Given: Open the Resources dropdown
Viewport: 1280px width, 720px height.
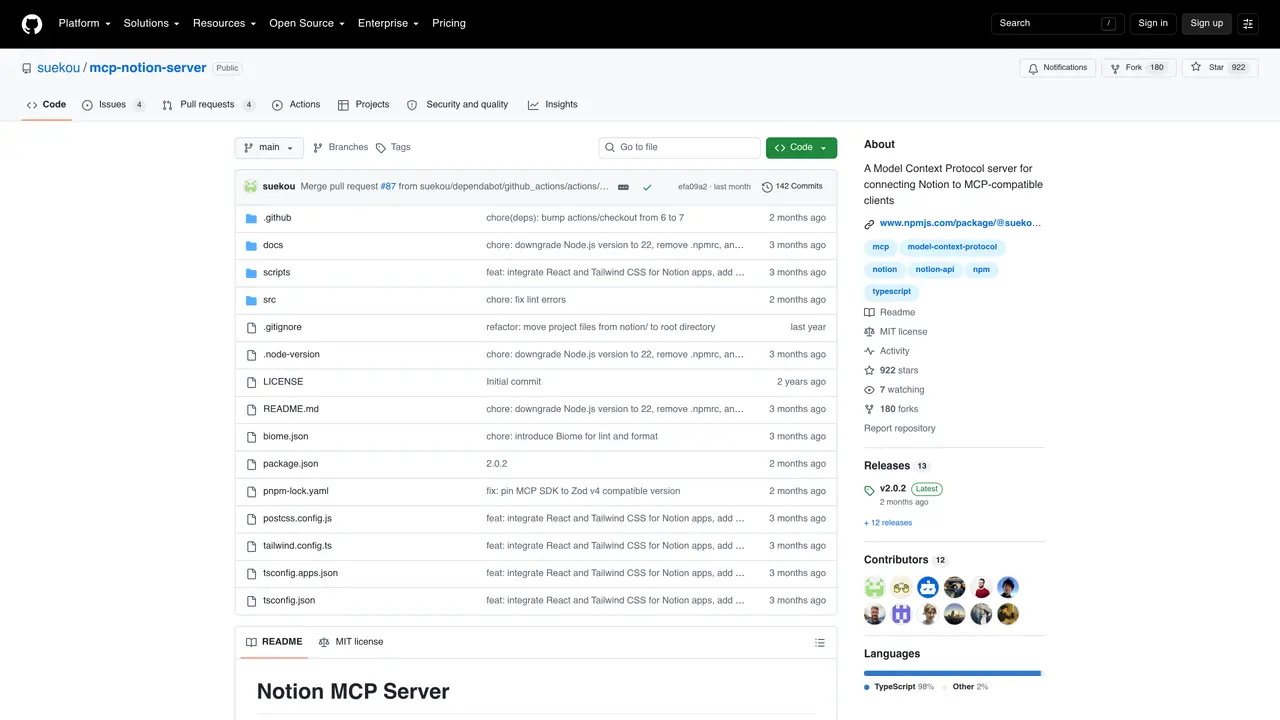Looking at the screenshot, I should click(x=224, y=23).
